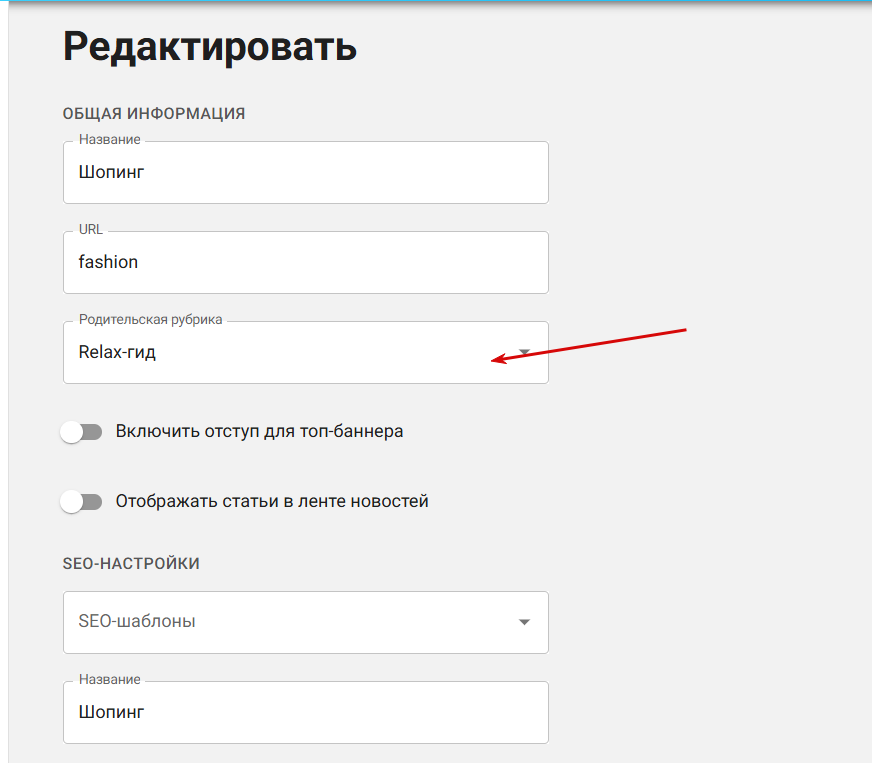Viewport: 872px width, 763px height.
Task: Click the arrow icon of SEO-шаблоны
Action: tap(524, 622)
